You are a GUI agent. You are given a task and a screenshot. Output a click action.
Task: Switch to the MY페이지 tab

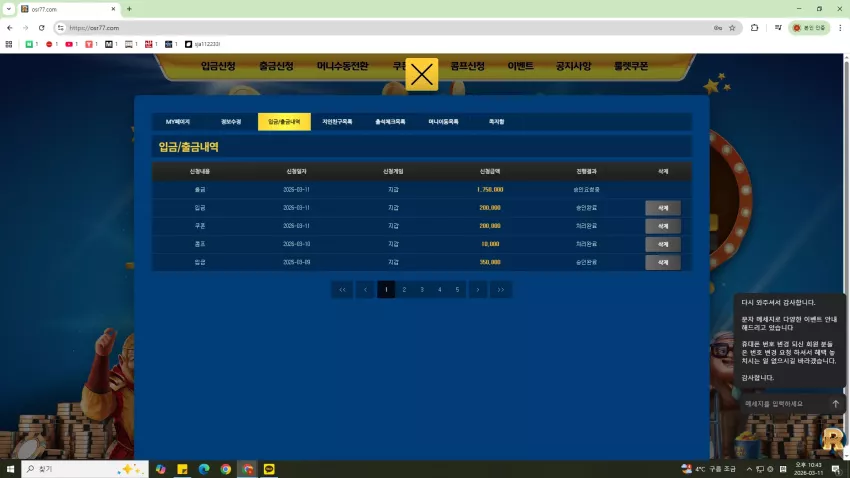pos(178,122)
